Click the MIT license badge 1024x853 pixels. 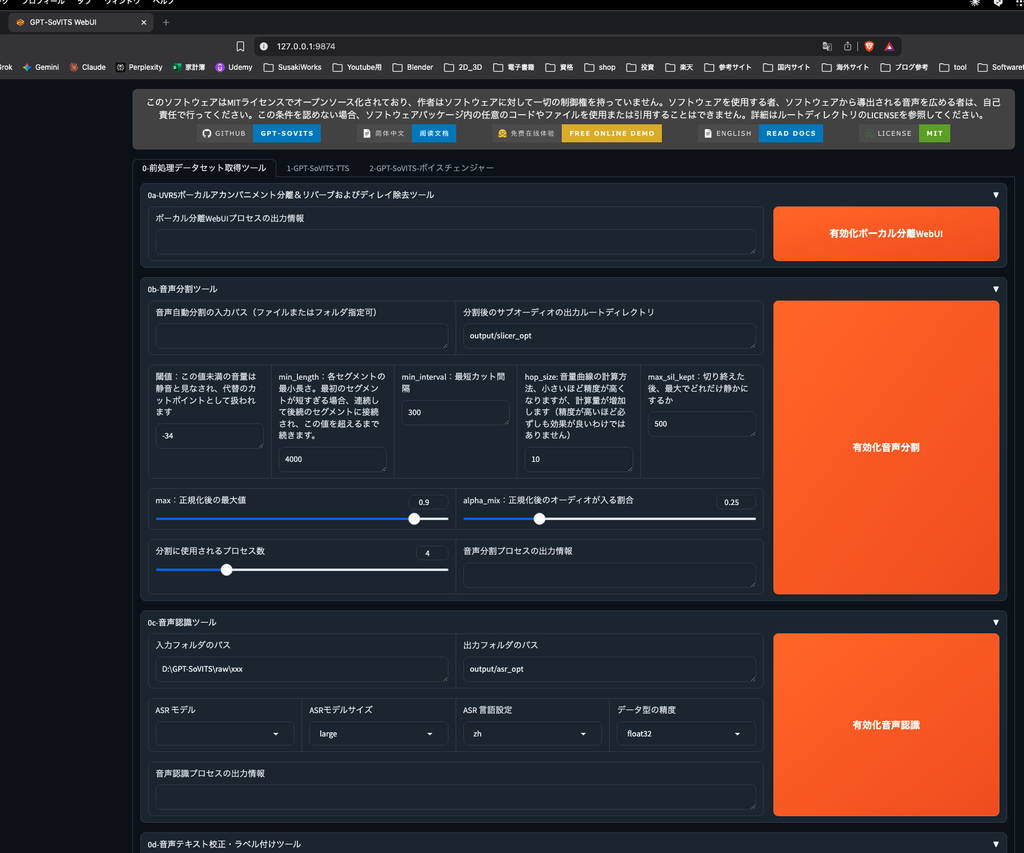935,133
